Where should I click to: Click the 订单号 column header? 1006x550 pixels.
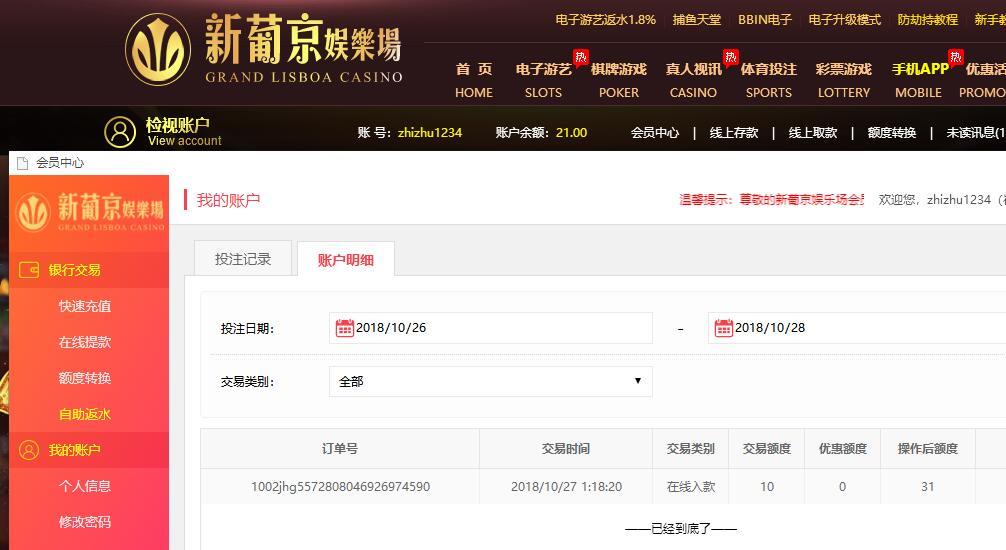(340, 449)
